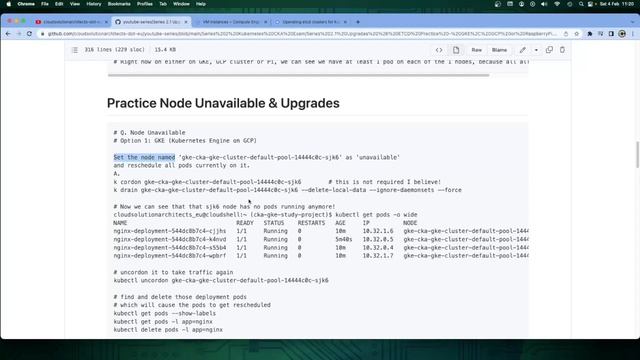Open the Apple menu
Viewport: 640px width, 360px height.
[x=9, y=4]
